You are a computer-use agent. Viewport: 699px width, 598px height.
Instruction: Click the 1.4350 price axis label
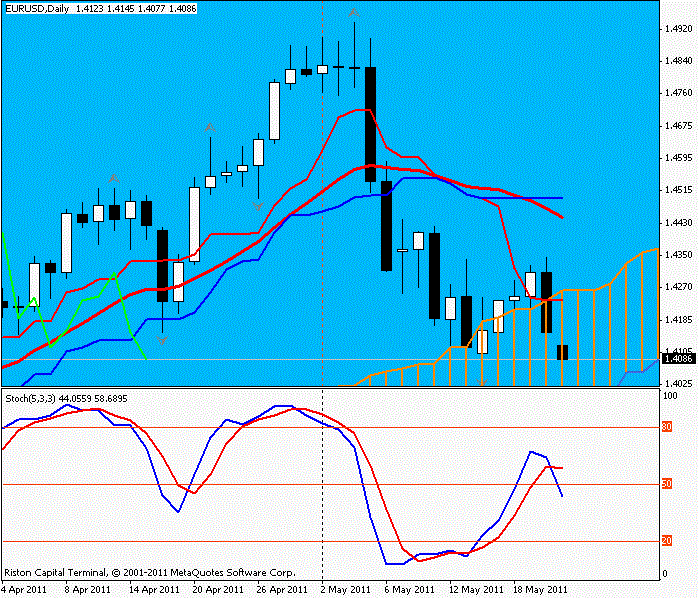[678, 255]
